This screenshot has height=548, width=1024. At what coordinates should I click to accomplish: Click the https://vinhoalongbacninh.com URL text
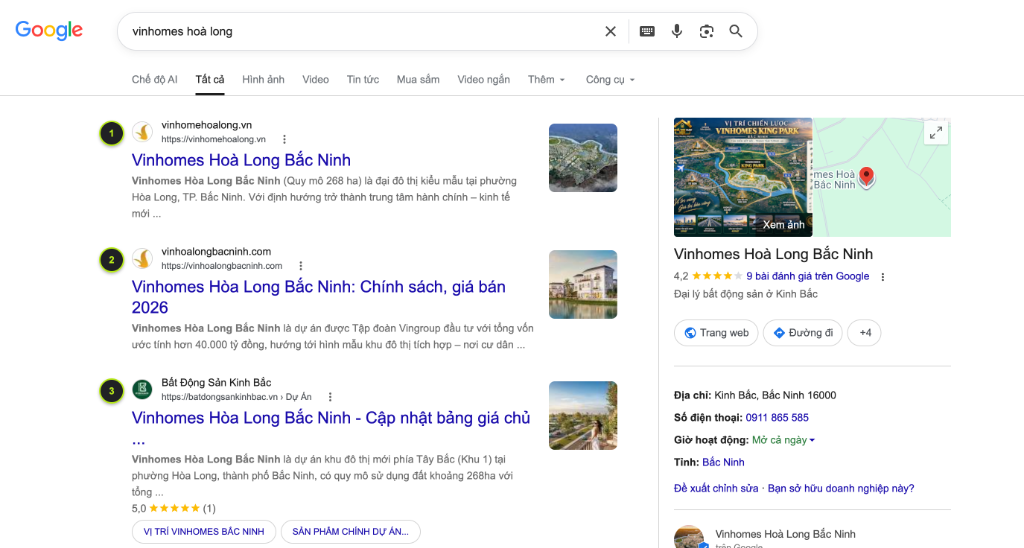click(x=221, y=266)
